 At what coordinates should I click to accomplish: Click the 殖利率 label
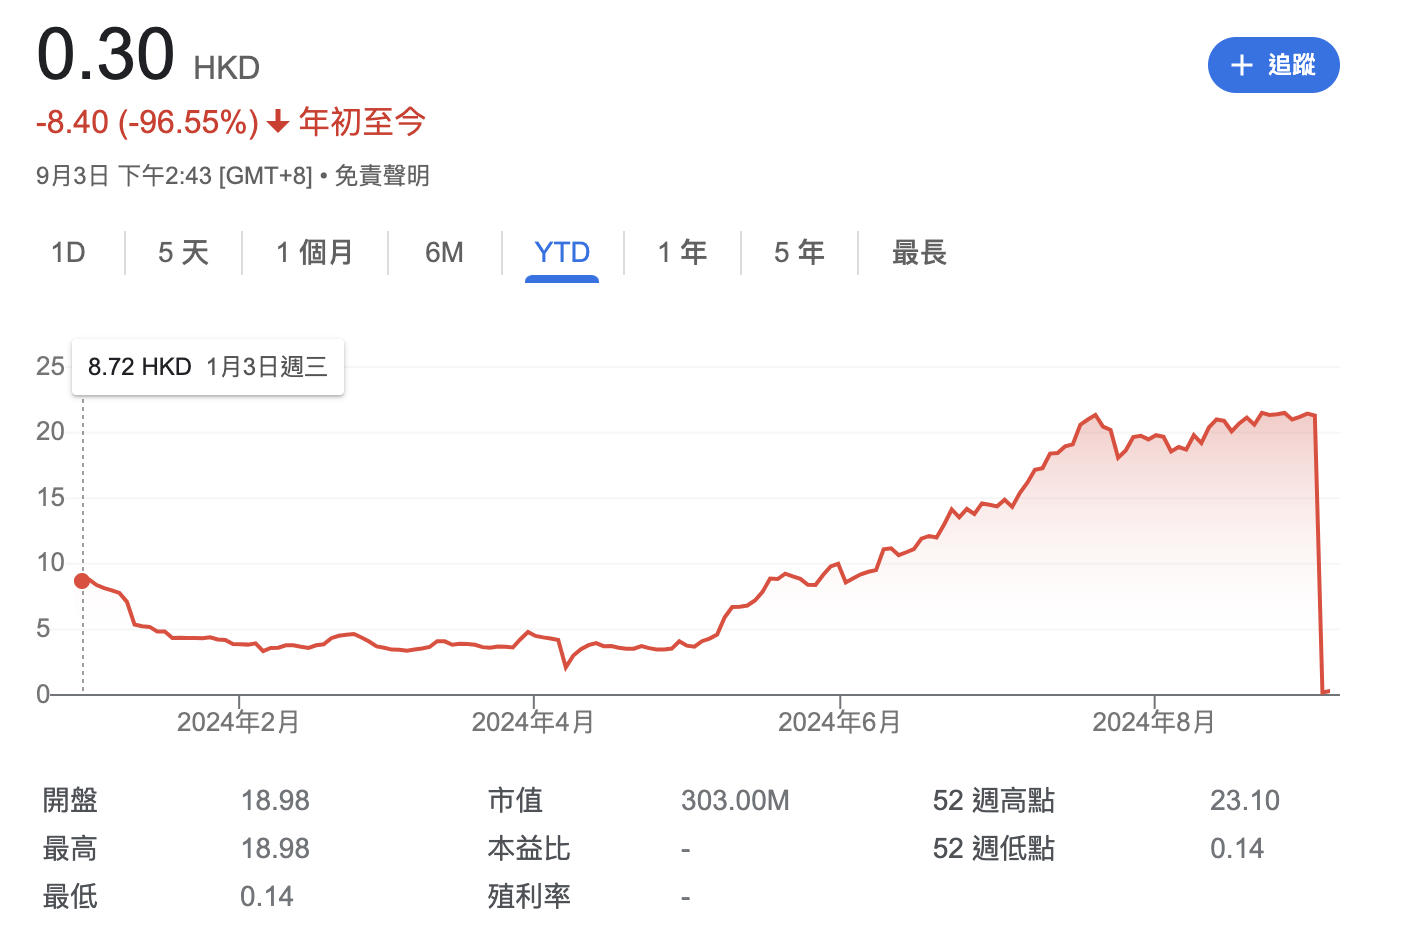[529, 896]
